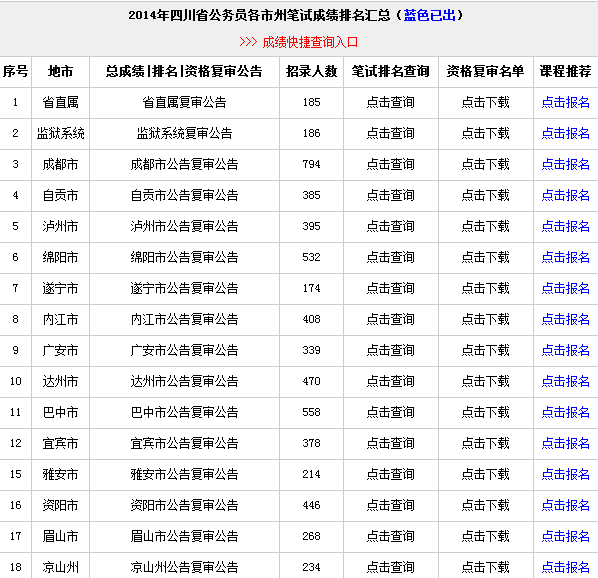This screenshot has width=598, height=578.
Task: Click 点击下载 in the 凉山州 row
Action: click(485, 567)
